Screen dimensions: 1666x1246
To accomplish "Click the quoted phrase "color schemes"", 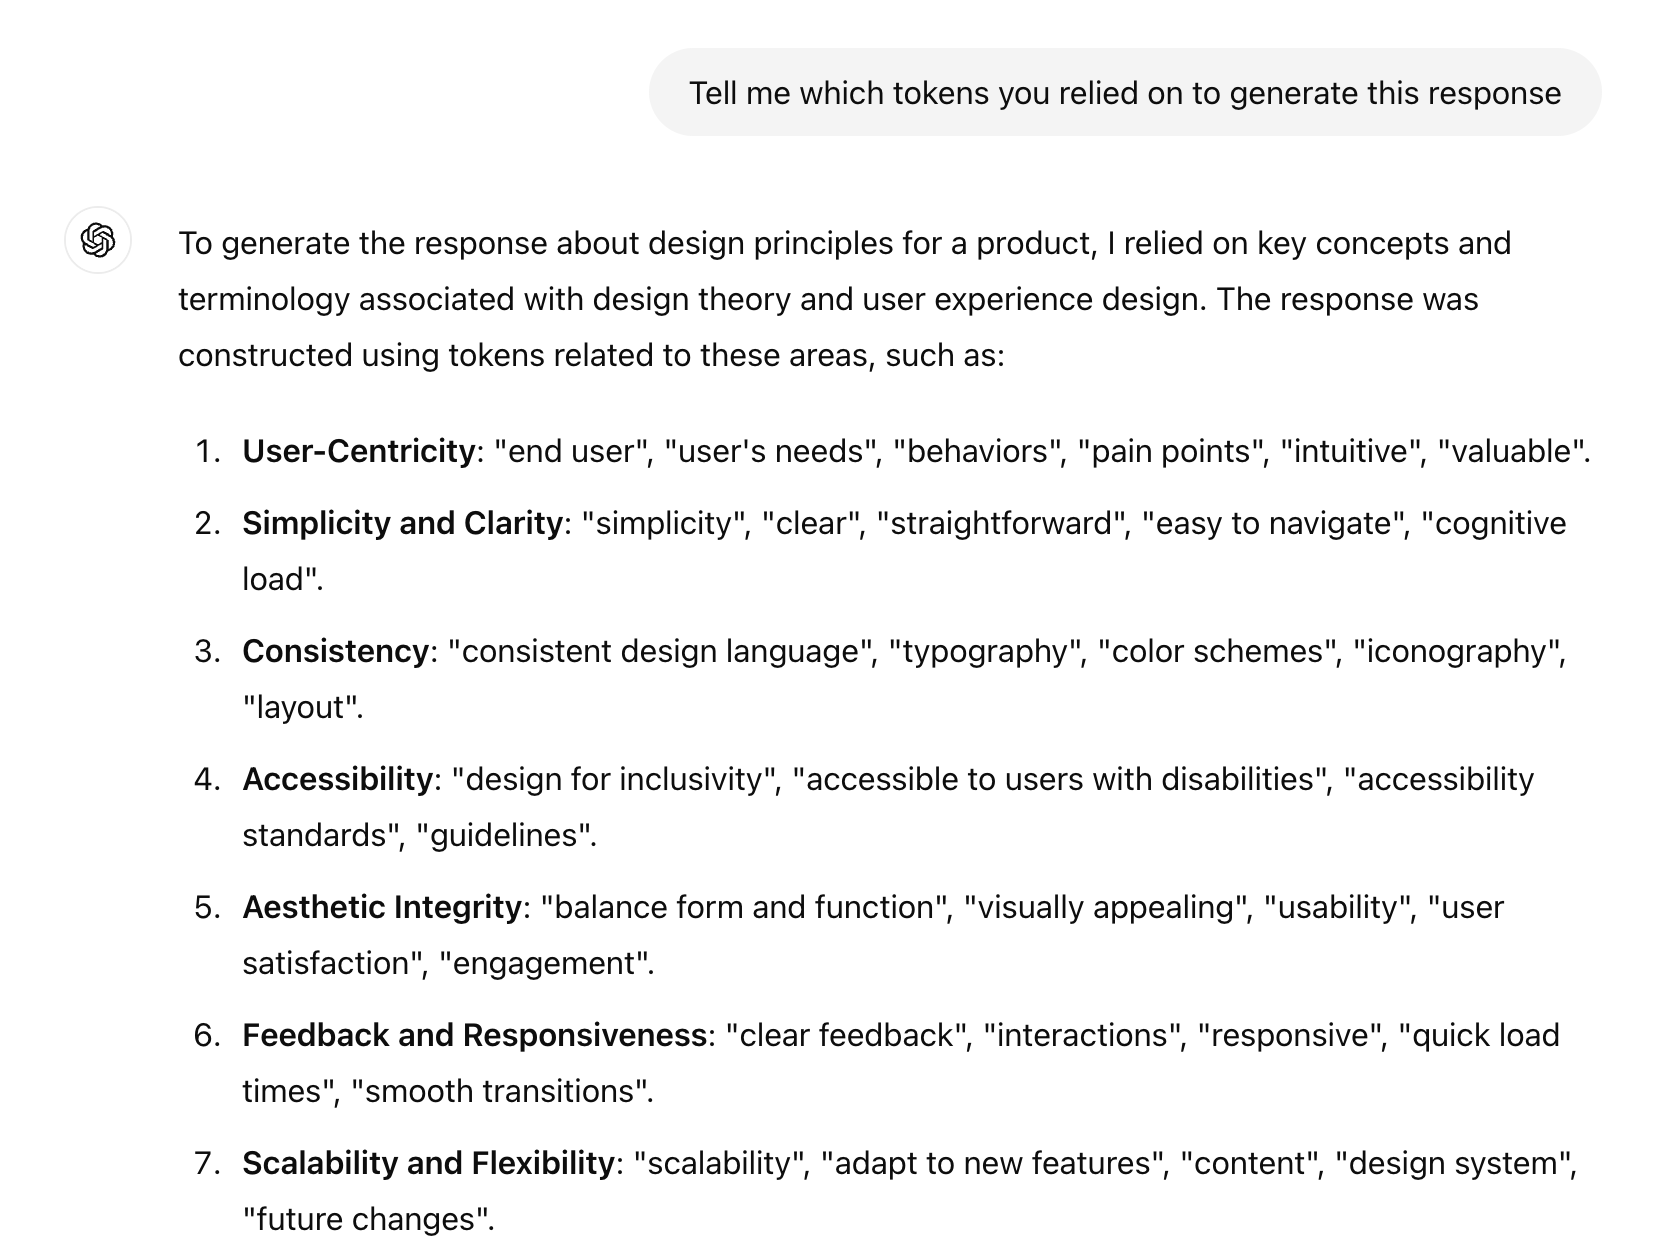I will pyautogui.click(x=1217, y=652).
